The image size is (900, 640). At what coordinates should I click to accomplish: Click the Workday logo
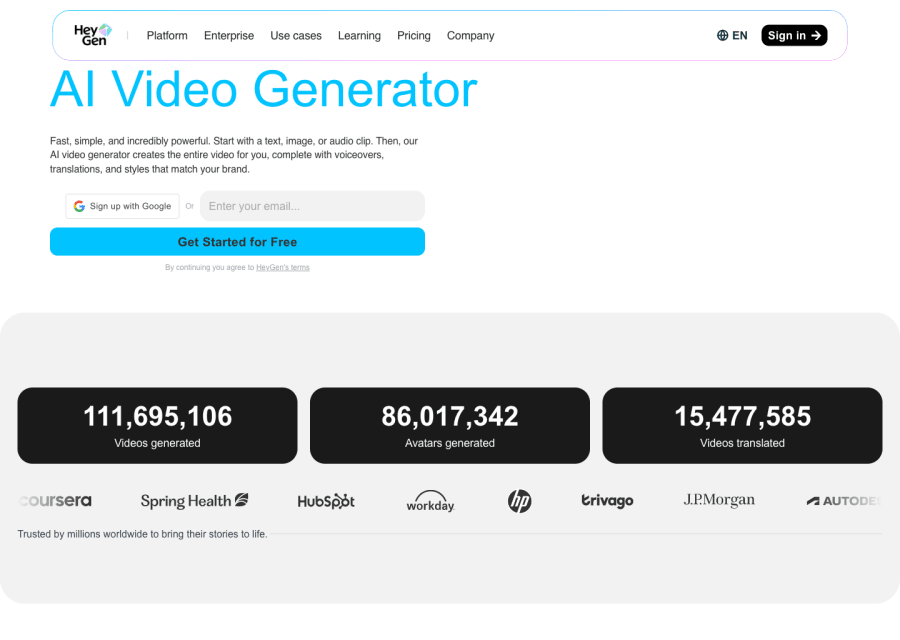tap(430, 502)
